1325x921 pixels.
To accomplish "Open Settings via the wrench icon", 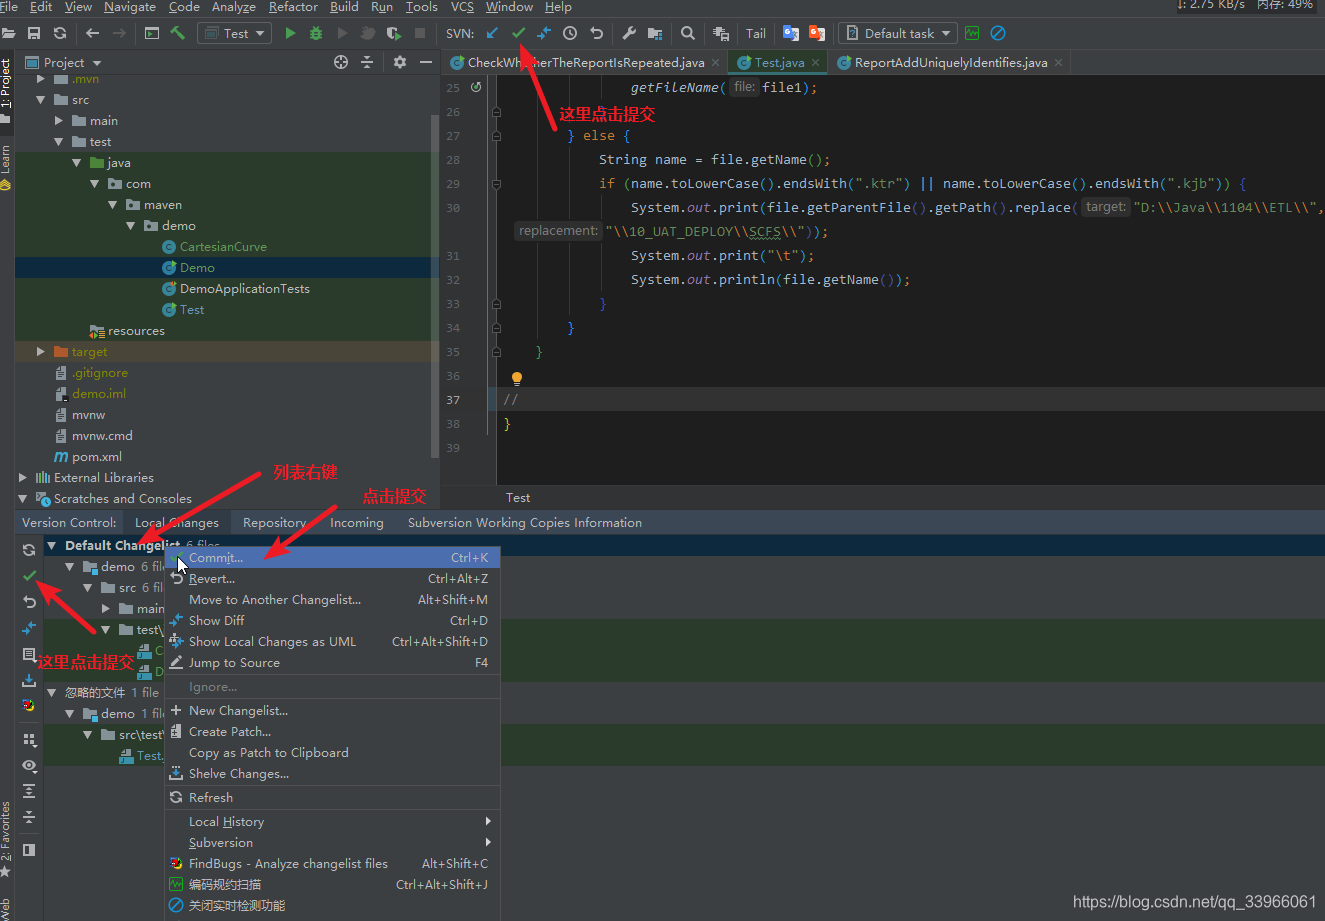I will [629, 33].
